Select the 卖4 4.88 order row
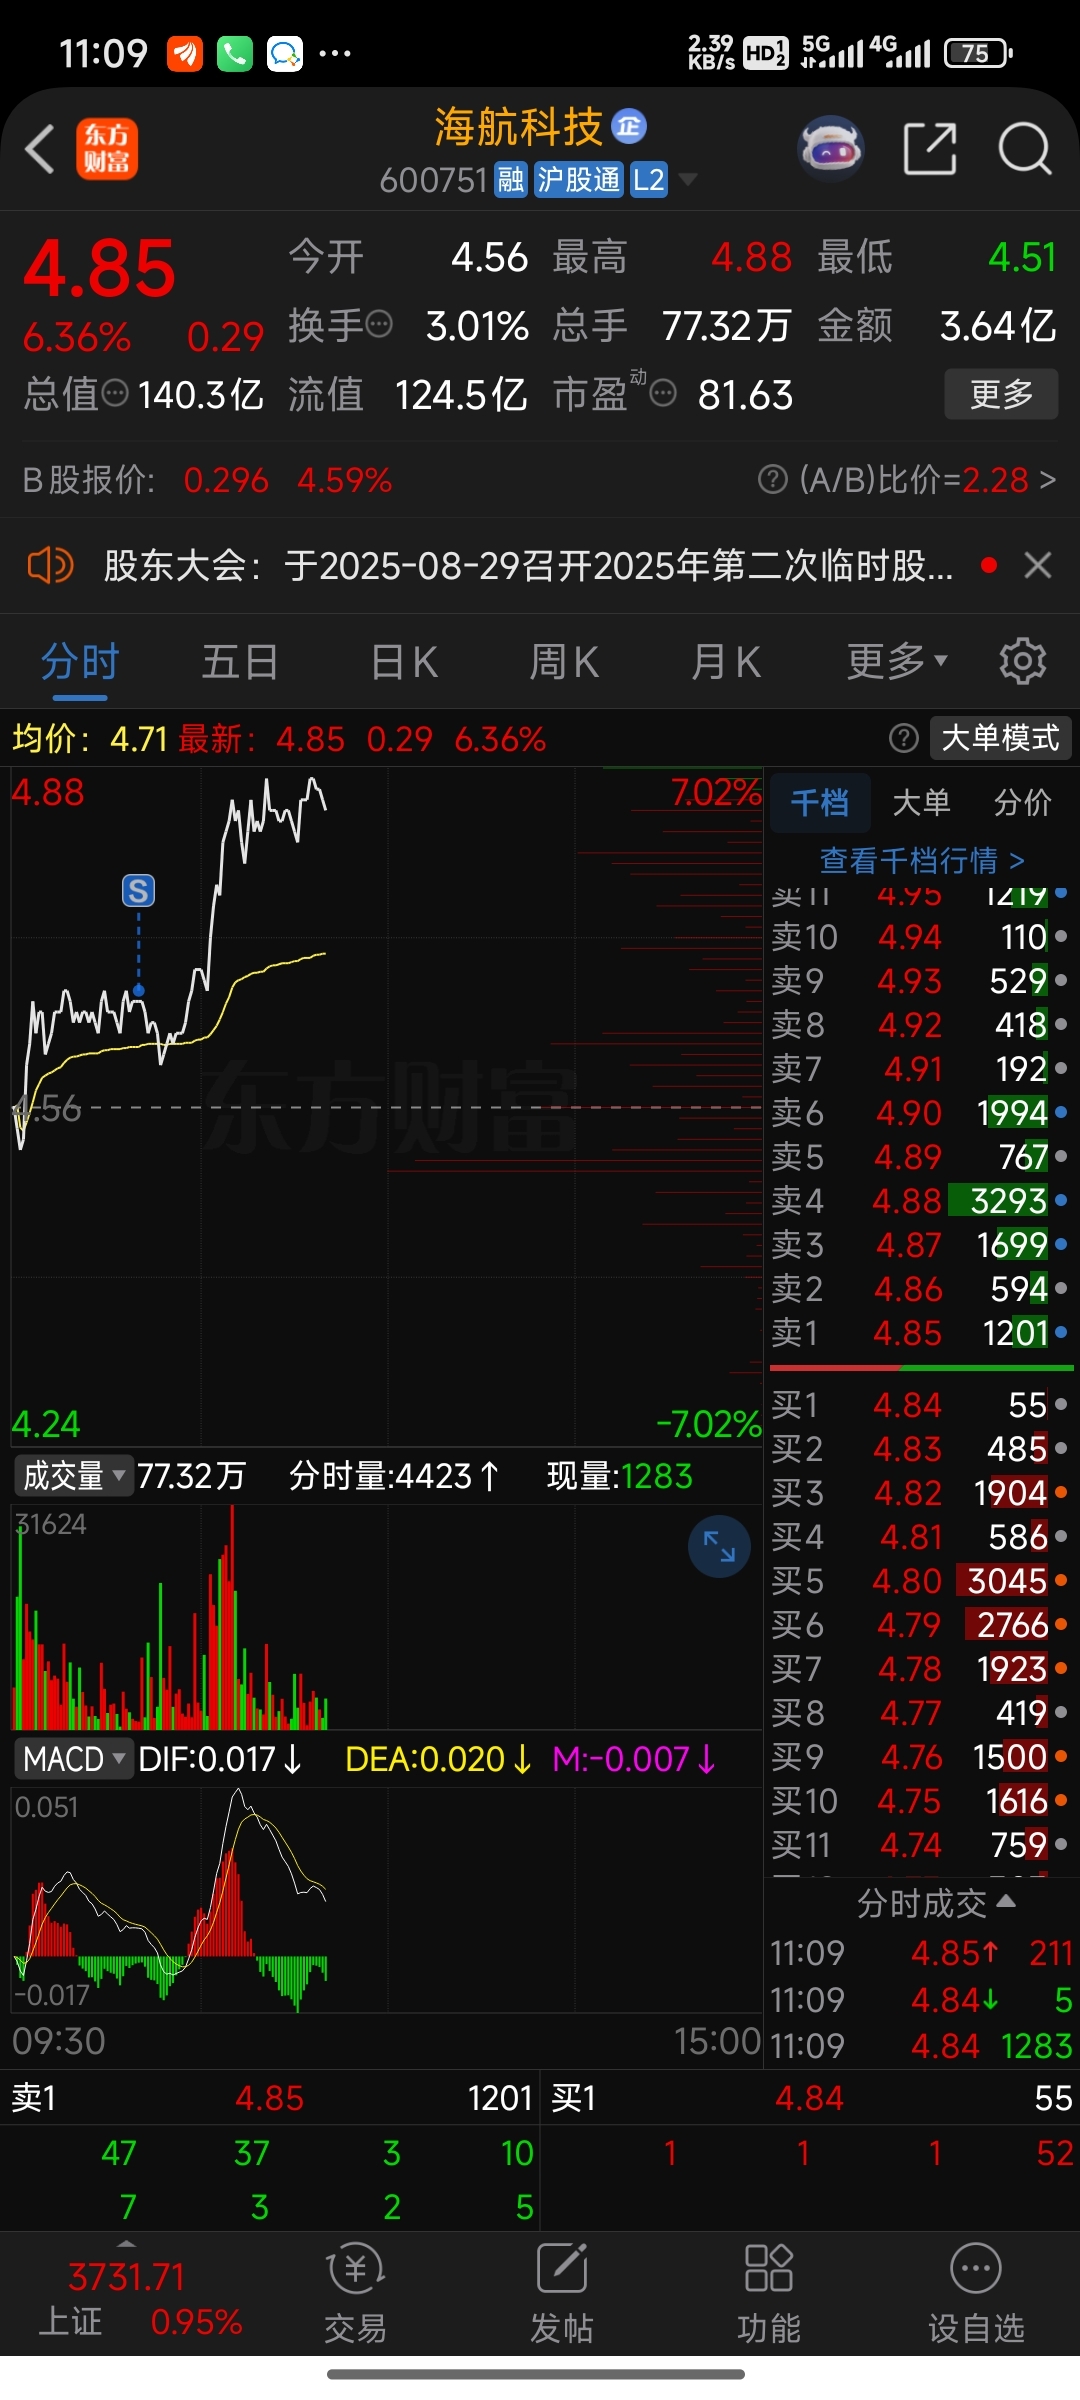The width and height of the screenshot is (1080, 2400). click(x=920, y=1200)
